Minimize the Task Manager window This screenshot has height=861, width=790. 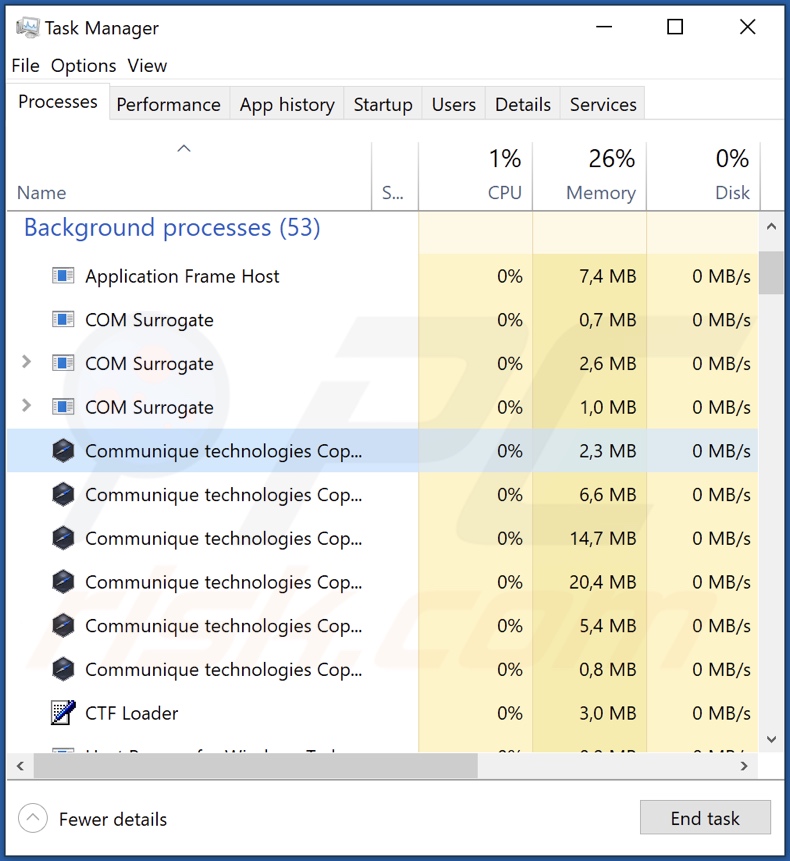[604, 26]
